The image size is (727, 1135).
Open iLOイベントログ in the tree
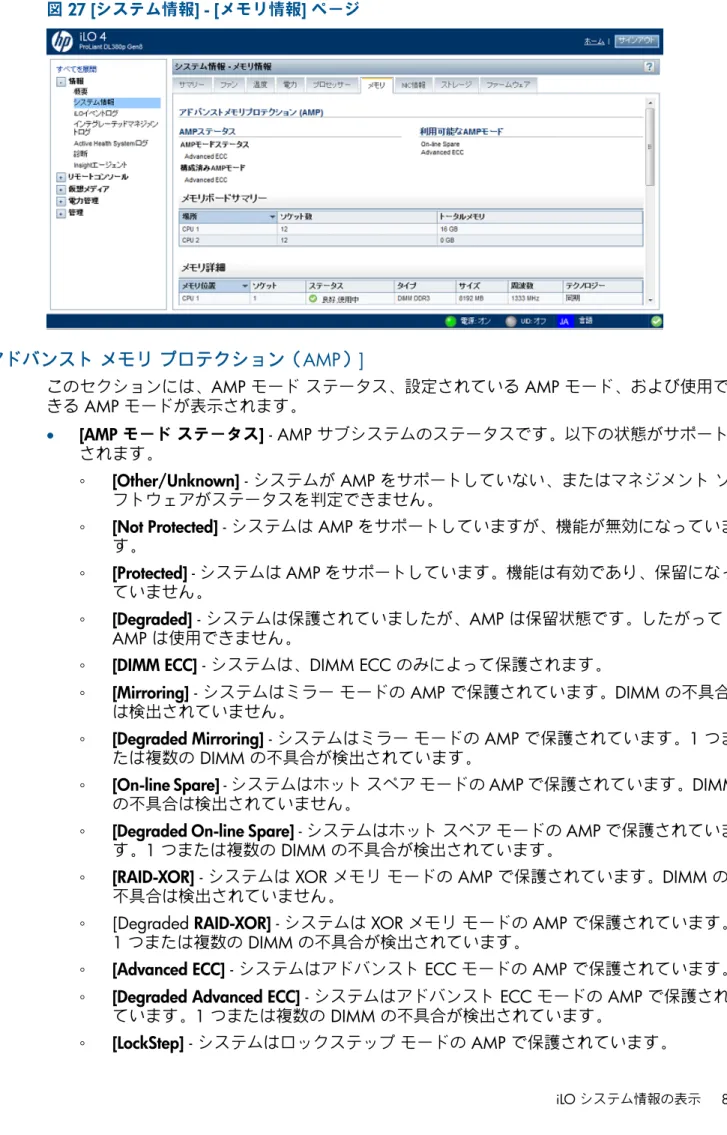96,114
